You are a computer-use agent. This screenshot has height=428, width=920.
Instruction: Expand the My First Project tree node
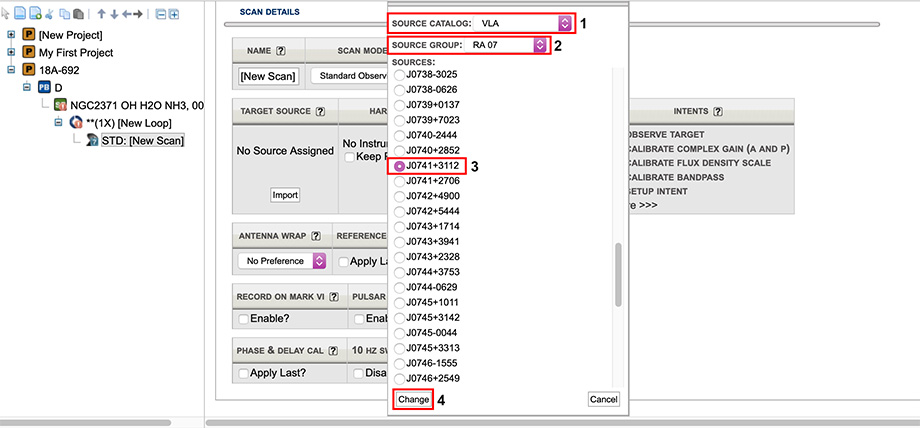pyautogui.click(x=11, y=52)
